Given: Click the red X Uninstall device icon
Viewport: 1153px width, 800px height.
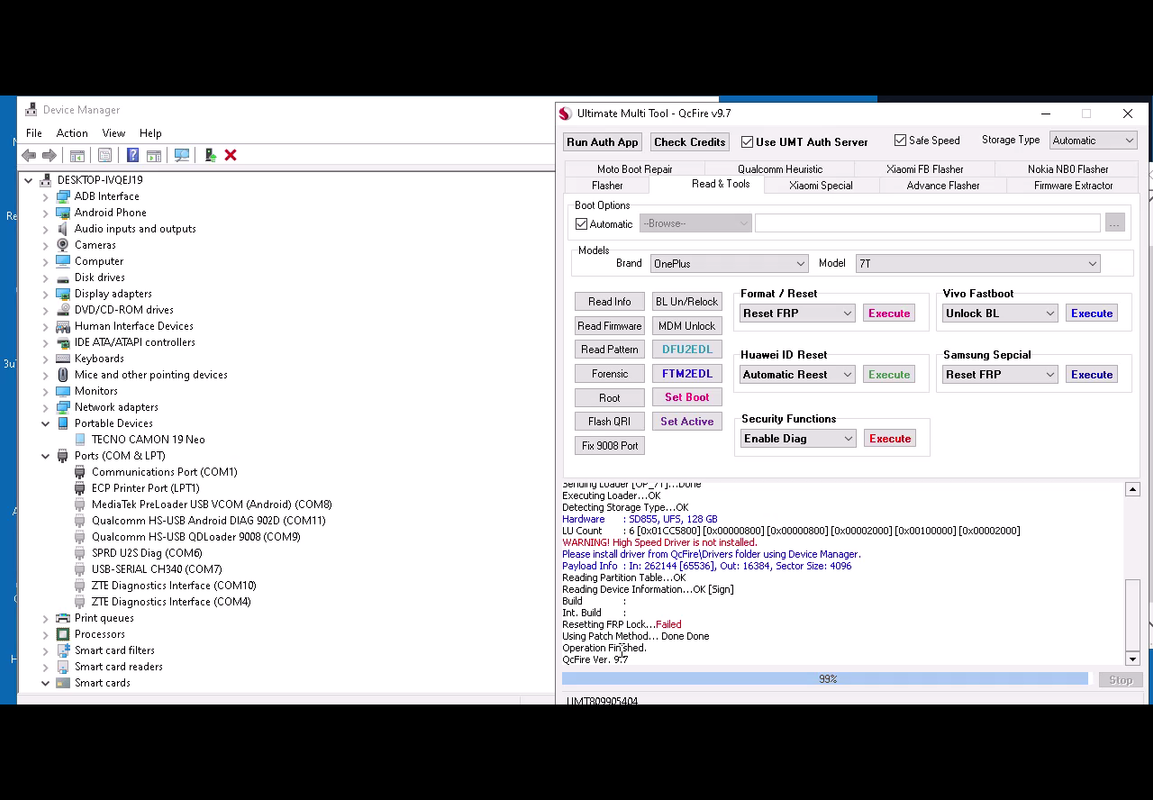Looking at the screenshot, I should [x=231, y=155].
